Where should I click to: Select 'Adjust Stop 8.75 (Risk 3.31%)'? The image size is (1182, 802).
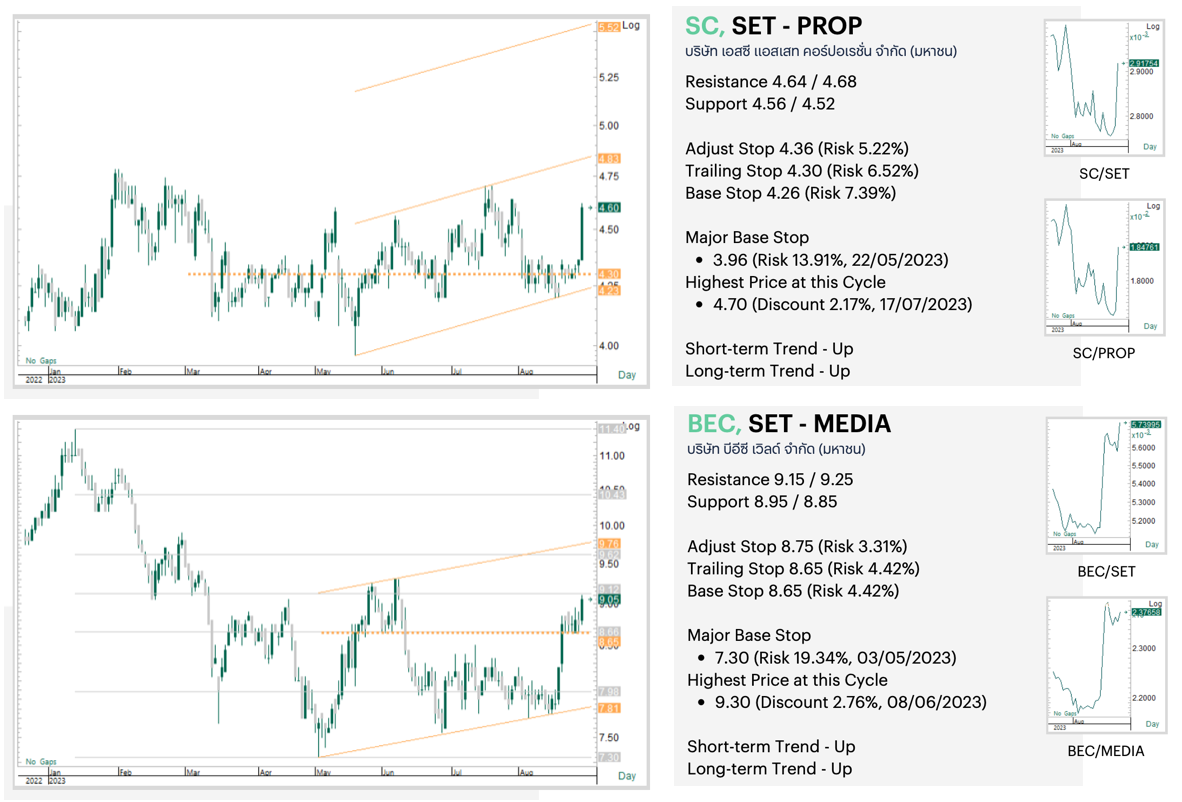(x=798, y=546)
